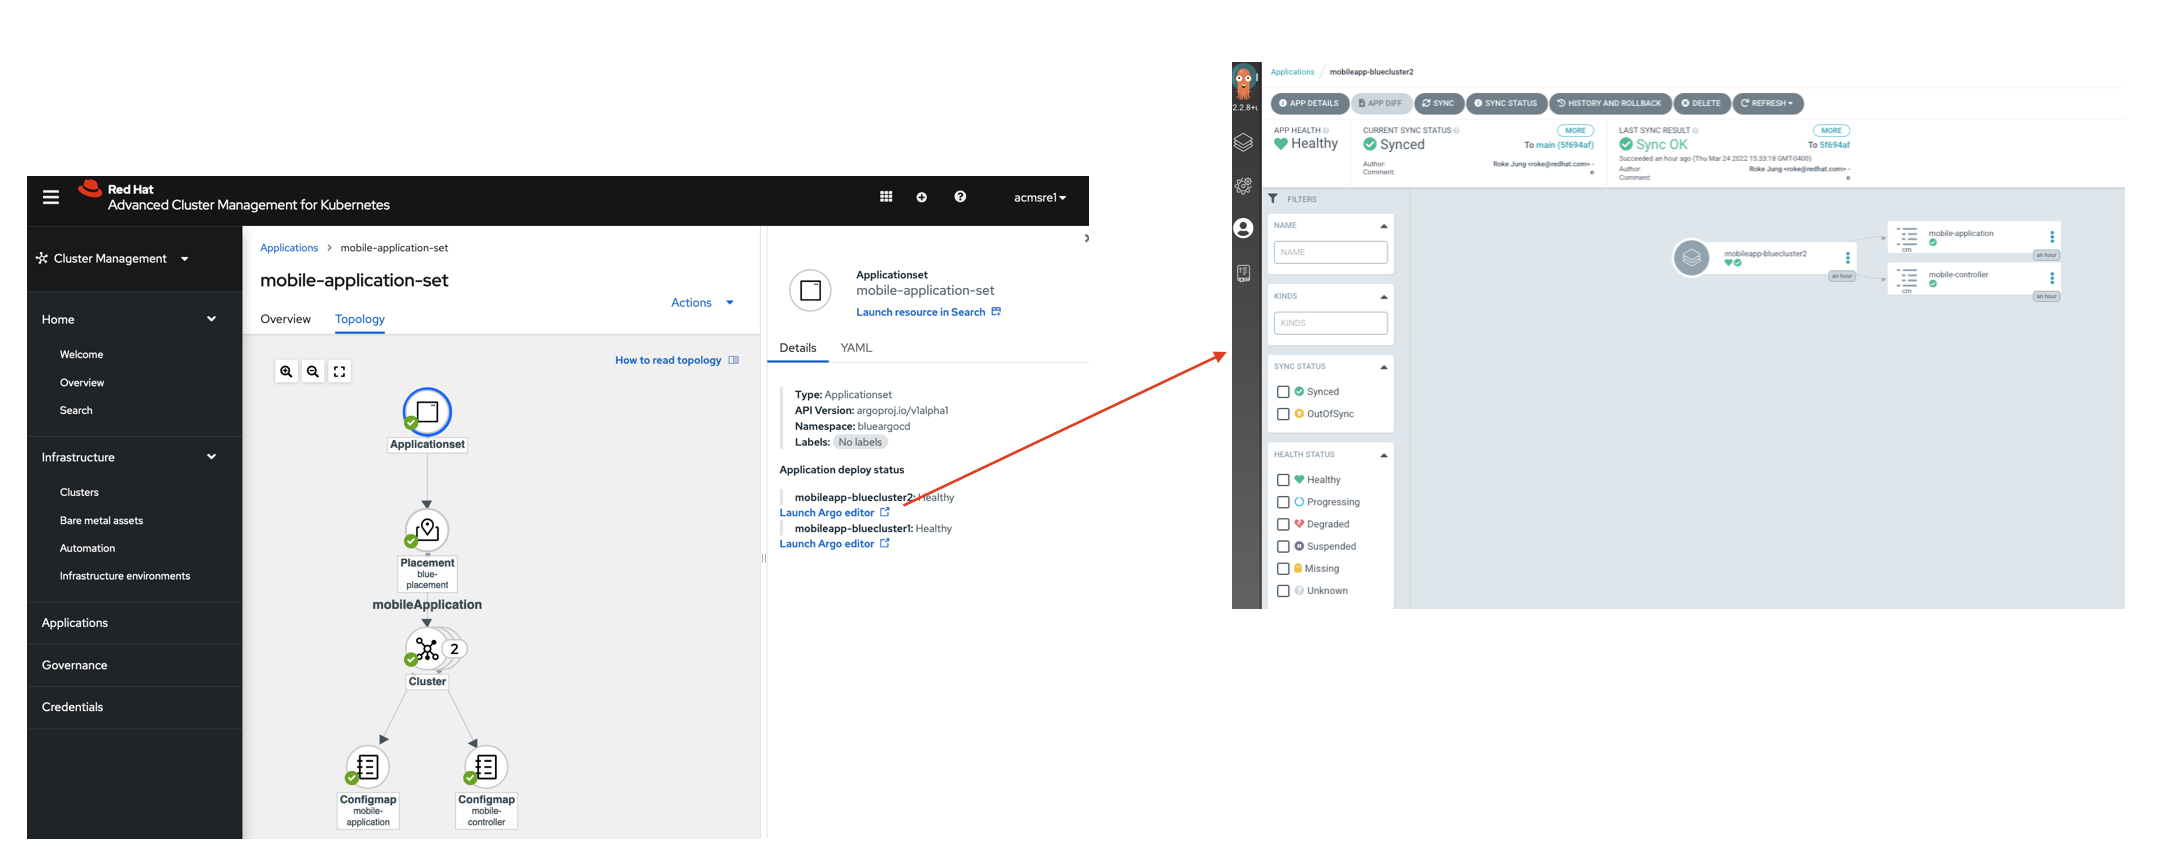Viewport: 2164px width, 859px height.
Task: Select Configmap mobile-controller node
Action: pyautogui.click(x=486, y=767)
